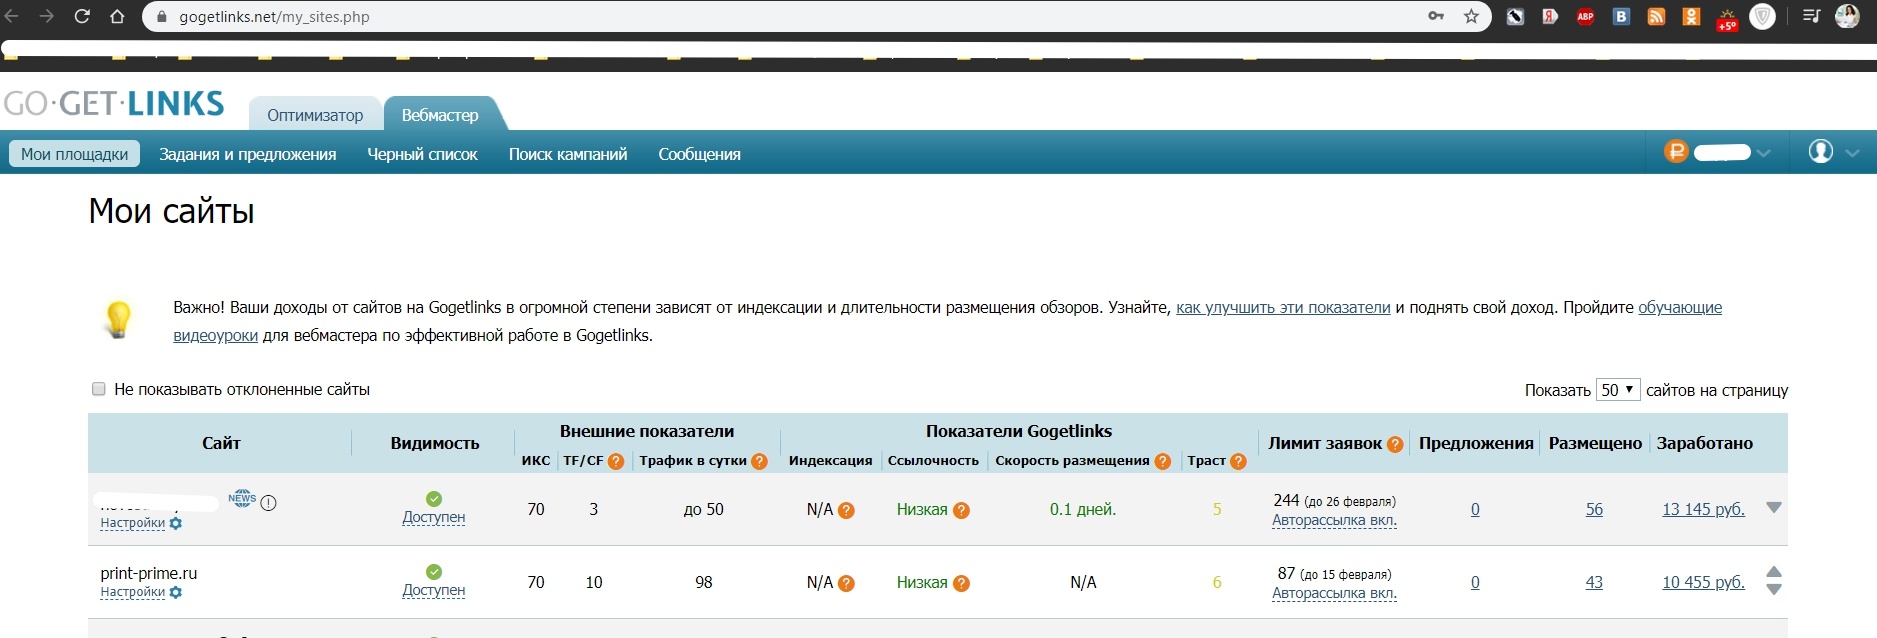Bookmark this page with star icon
The width and height of the screenshot is (1877, 638).
(1471, 16)
